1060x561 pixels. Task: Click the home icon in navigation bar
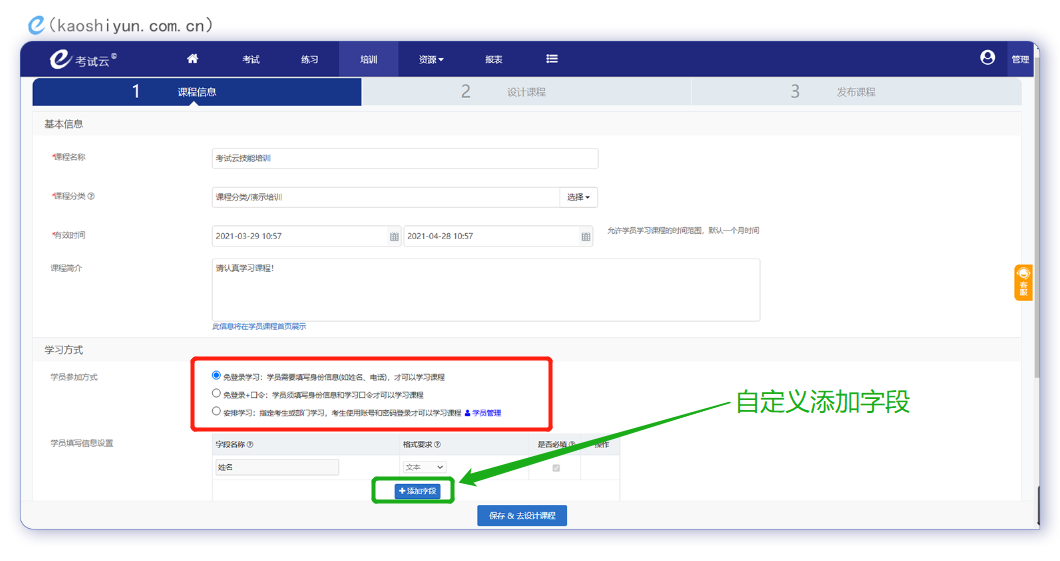pos(193,59)
